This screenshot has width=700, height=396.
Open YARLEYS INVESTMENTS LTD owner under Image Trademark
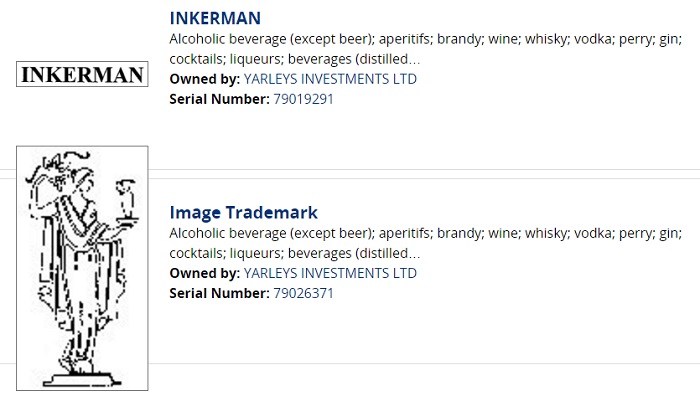(330, 273)
